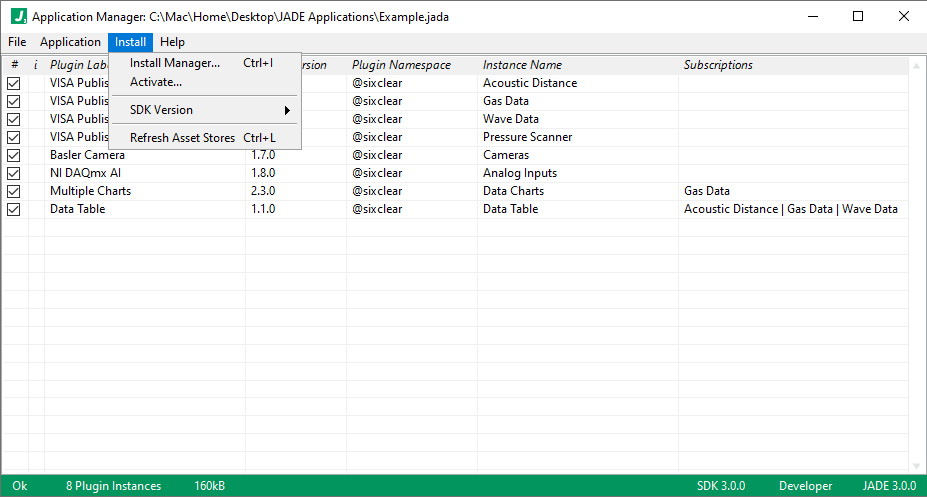Expand the SDK Version submenu
Image resolution: width=927 pixels, height=497 pixels.
[x=205, y=110]
